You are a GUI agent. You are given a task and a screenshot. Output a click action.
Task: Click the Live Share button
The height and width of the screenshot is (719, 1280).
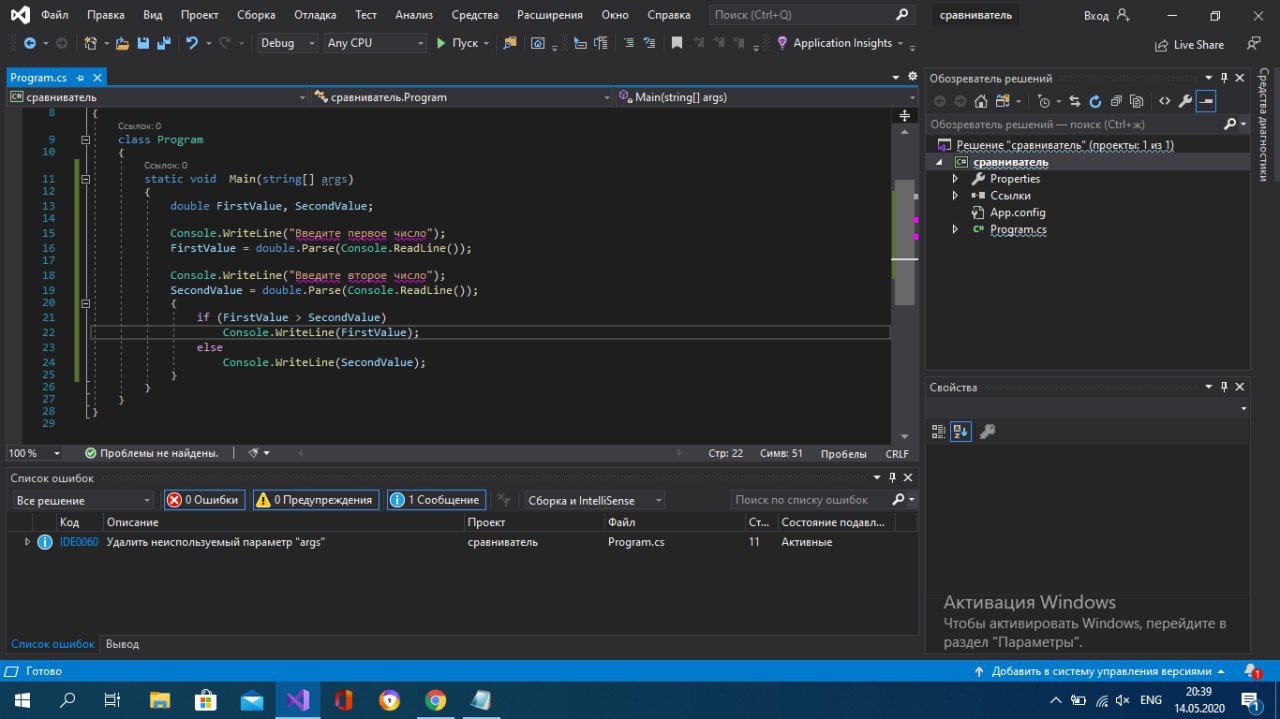1189,45
